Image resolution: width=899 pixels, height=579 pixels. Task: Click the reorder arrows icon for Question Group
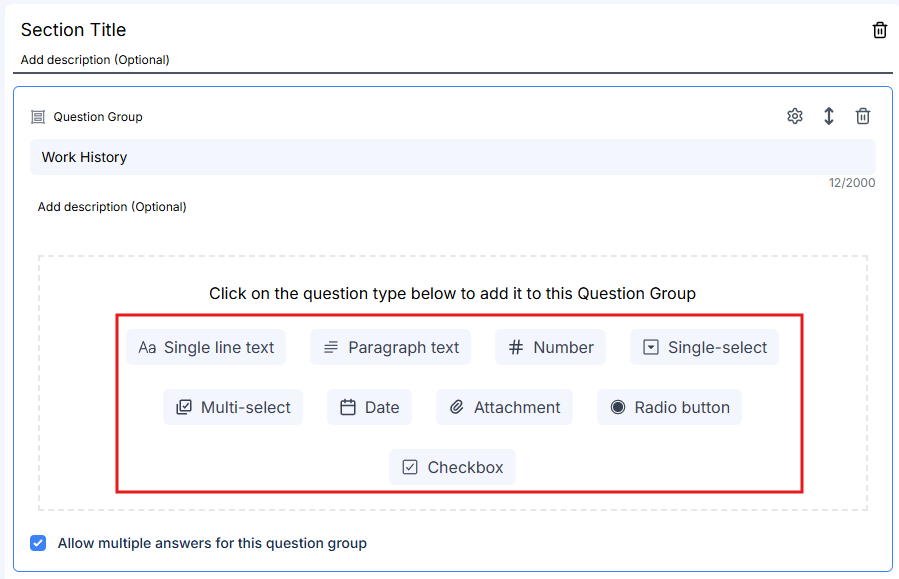(828, 116)
